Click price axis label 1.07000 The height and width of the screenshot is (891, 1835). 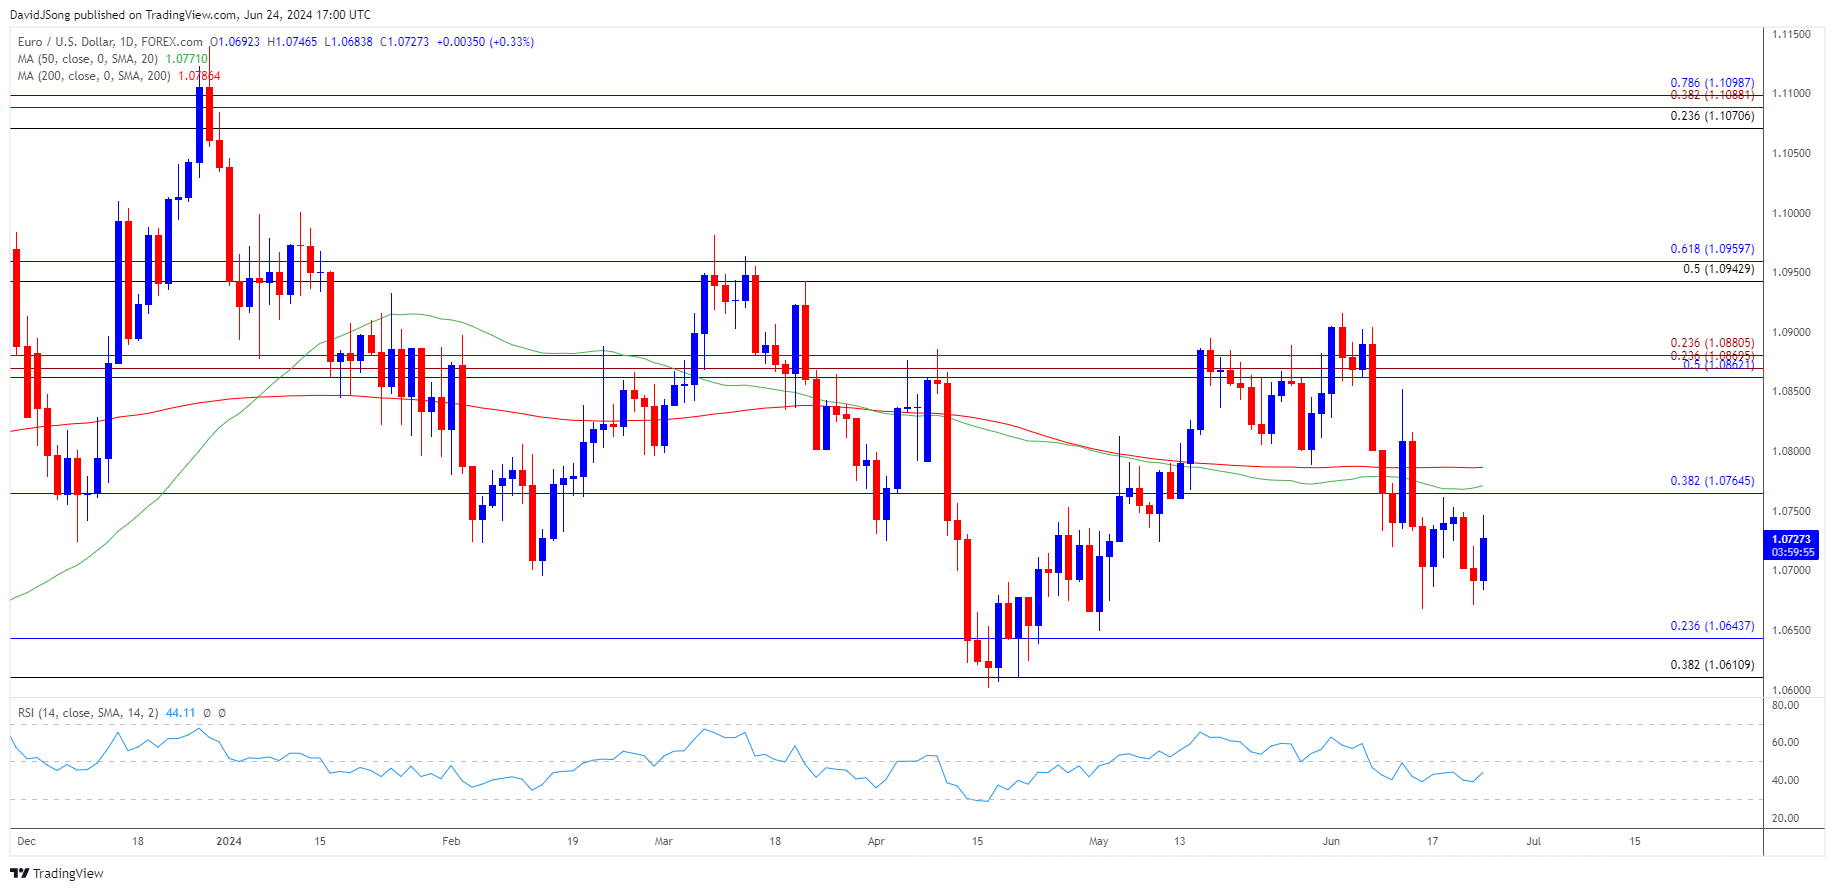[1791, 570]
